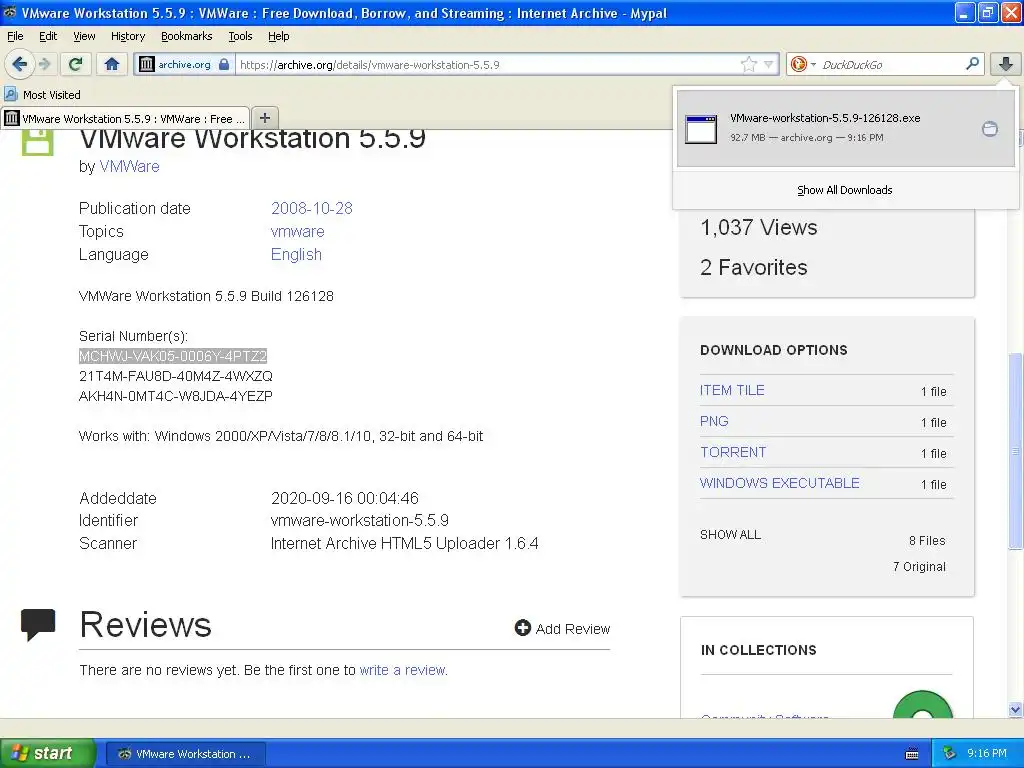Screen dimensions: 1024x768
Task: Open the Edit menu
Action: coord(48,36)
